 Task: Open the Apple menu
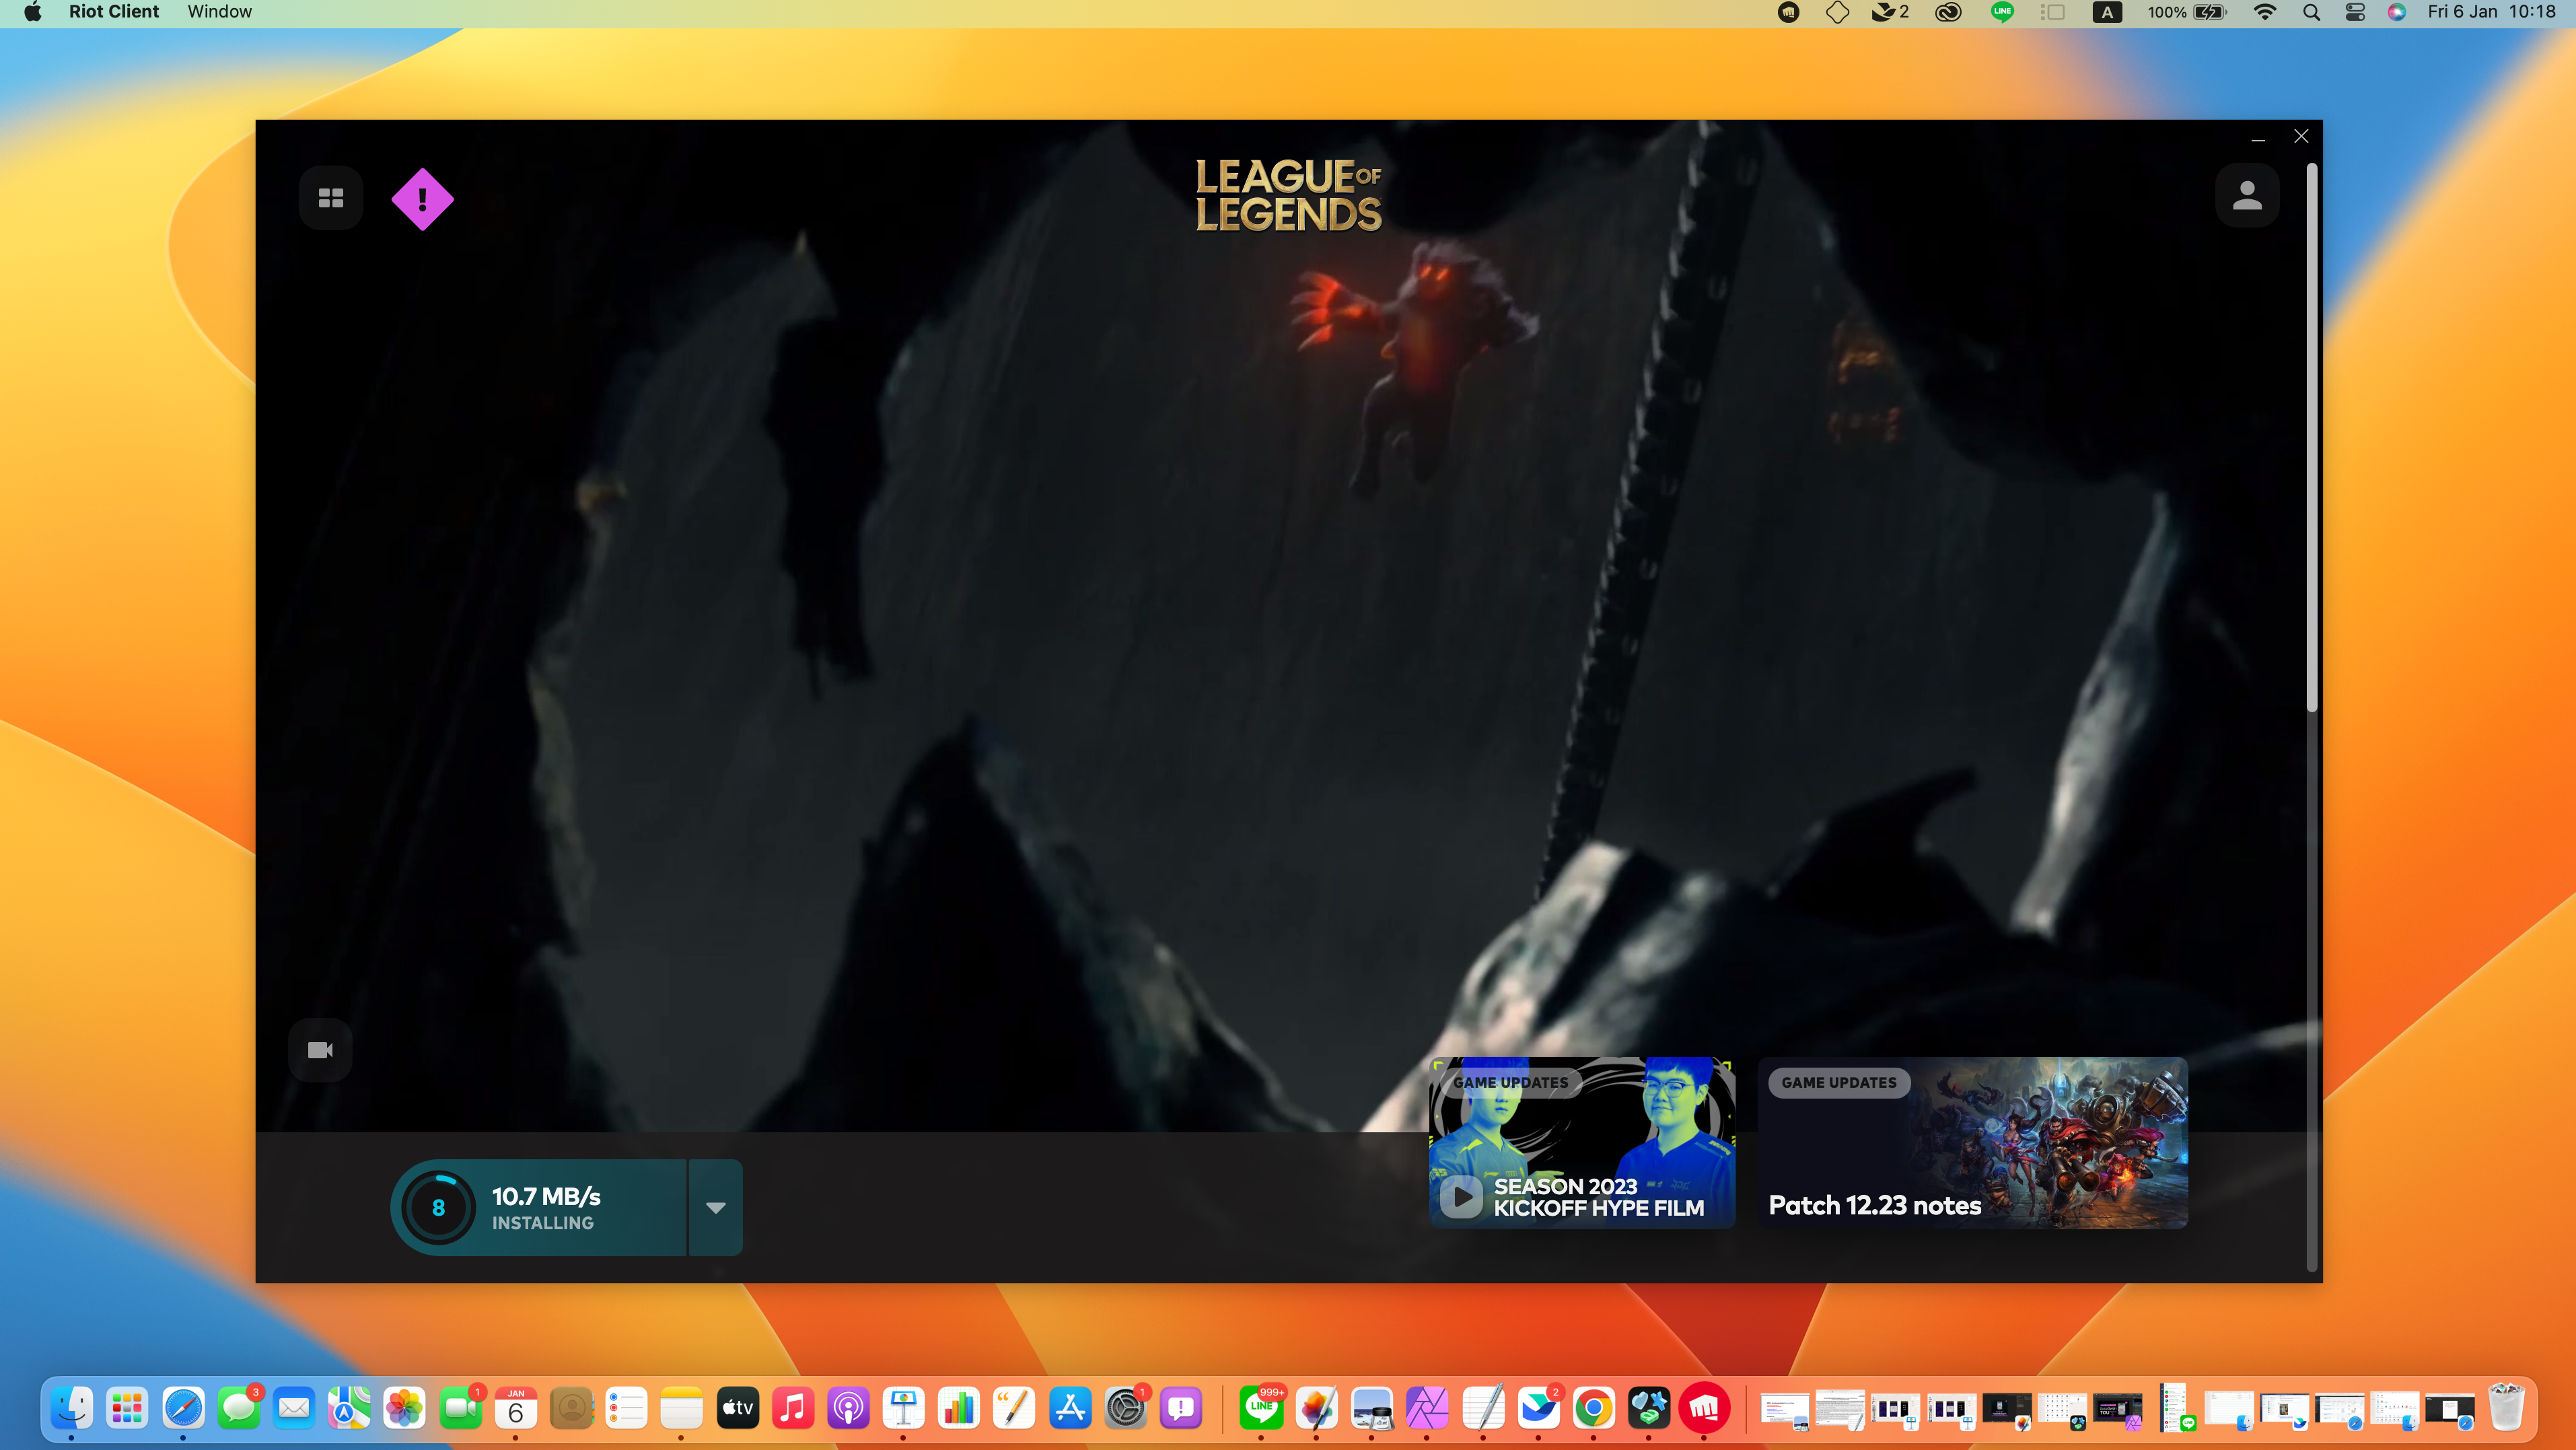click(32, 12)
